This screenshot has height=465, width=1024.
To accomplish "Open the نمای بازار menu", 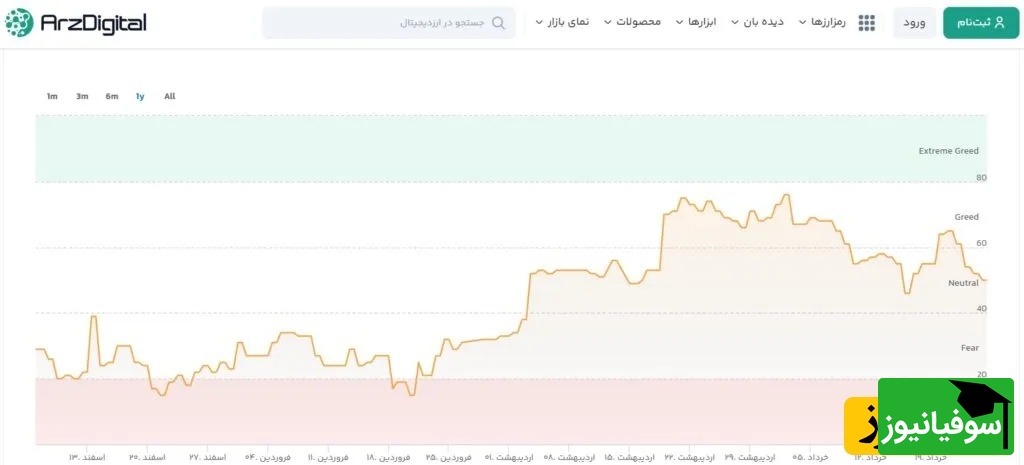I will [562, 22].
